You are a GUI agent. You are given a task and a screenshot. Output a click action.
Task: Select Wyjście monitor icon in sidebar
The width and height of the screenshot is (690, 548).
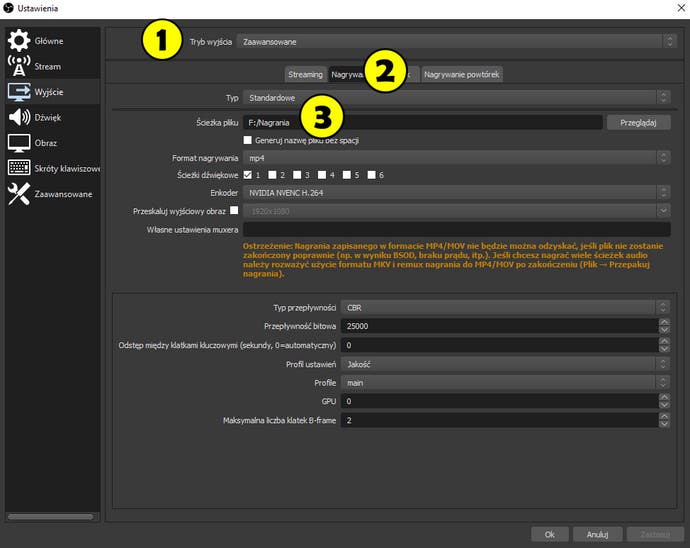point(18,92)
